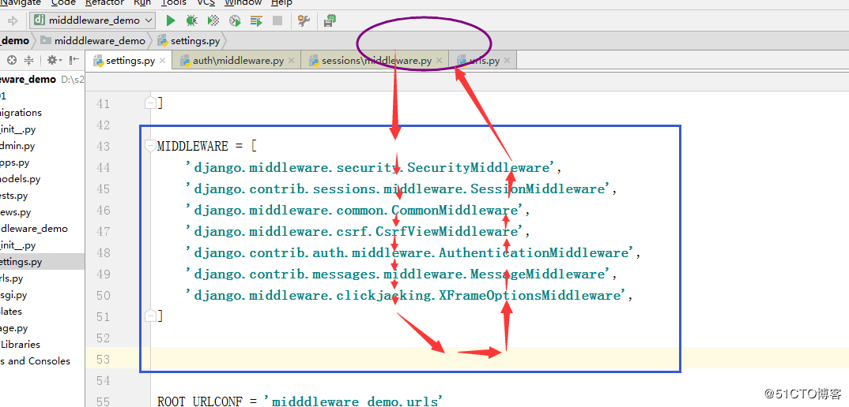Close the settings.py tab
The width and height of the screenshot is (849, 407).
162,61
